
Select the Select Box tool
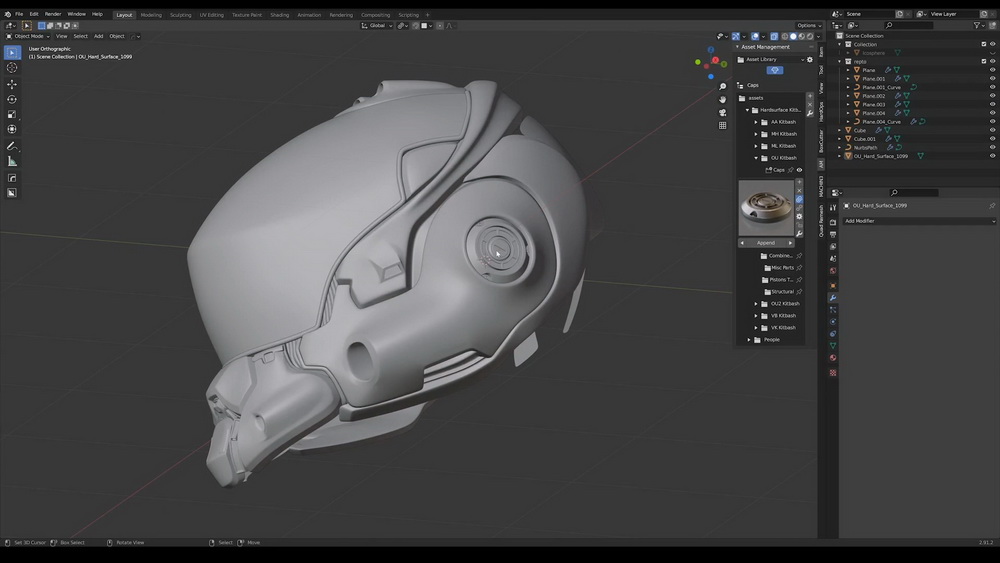coord(12,53)
